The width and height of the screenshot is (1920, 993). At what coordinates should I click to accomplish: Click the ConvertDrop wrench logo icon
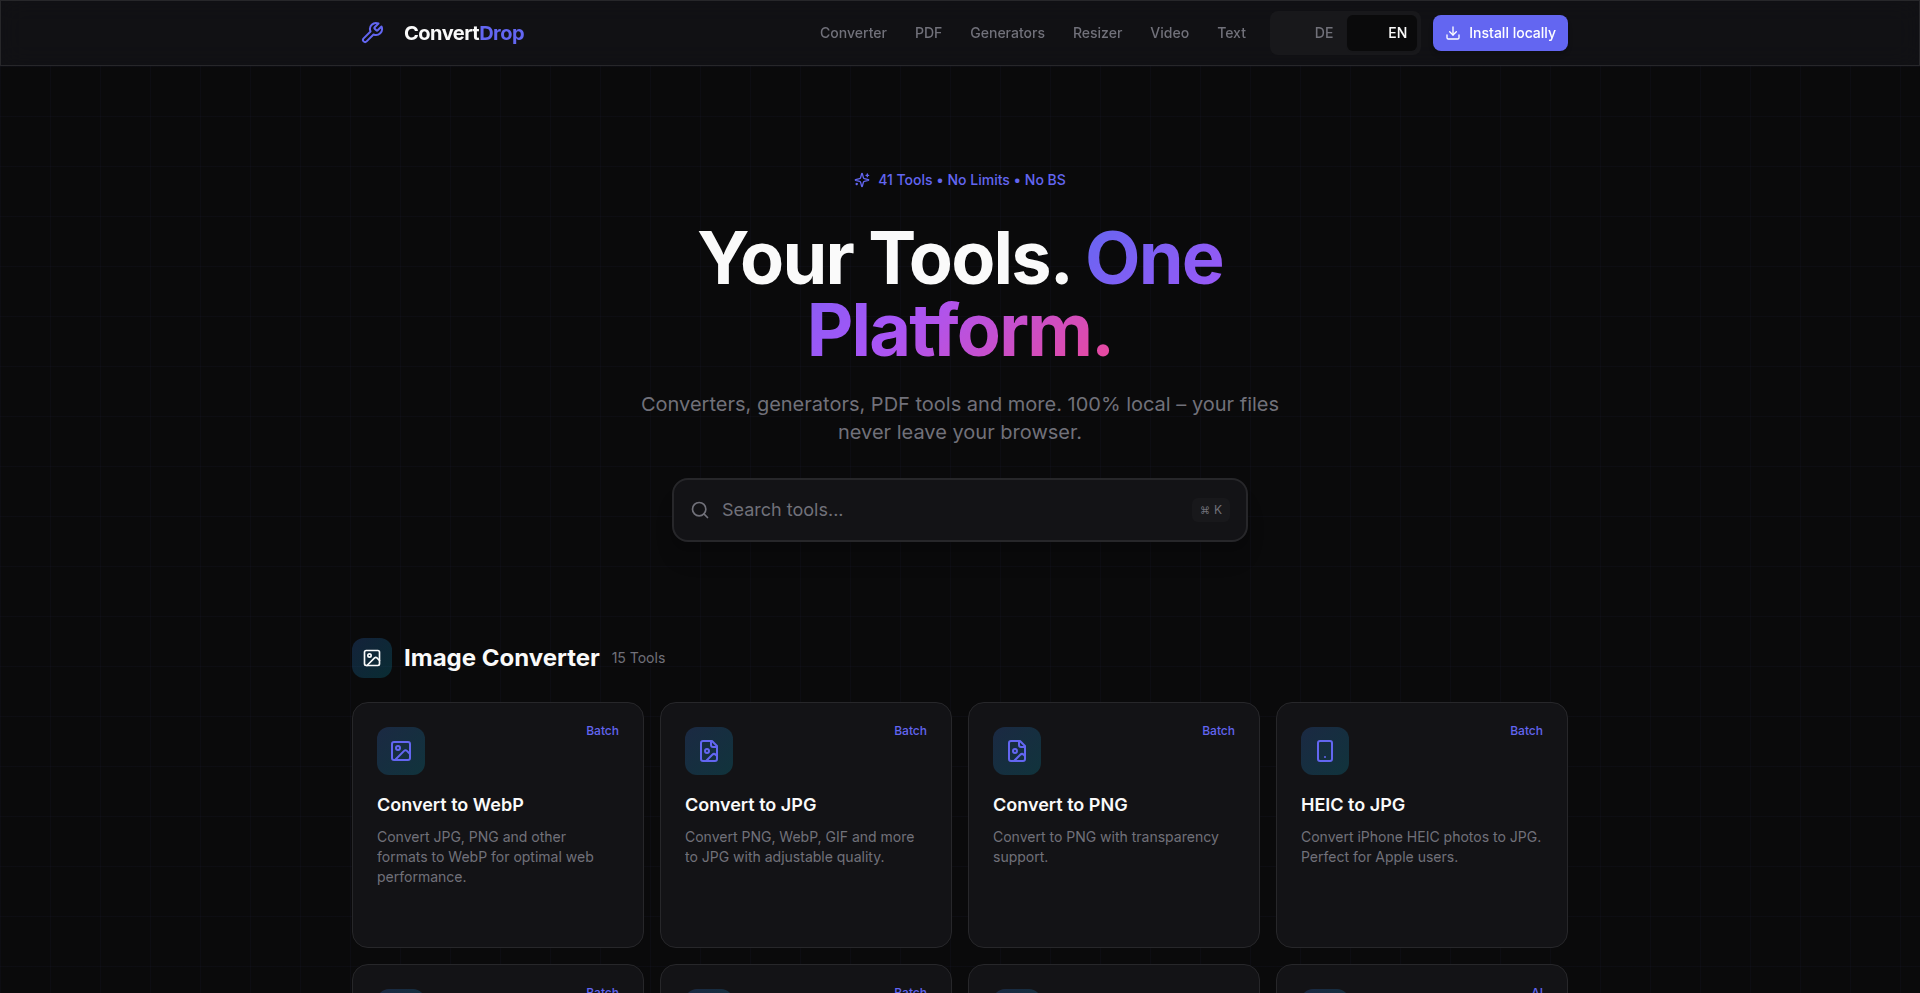point(372,32)
